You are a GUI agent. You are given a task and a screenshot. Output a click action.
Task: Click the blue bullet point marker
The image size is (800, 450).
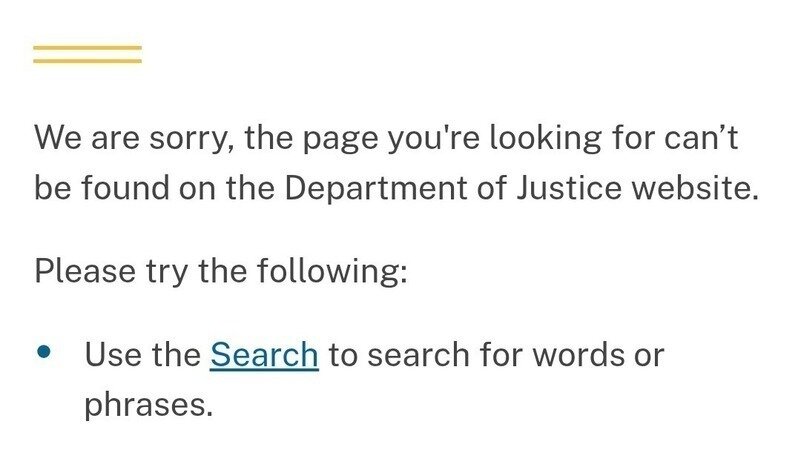coord(45,353)
